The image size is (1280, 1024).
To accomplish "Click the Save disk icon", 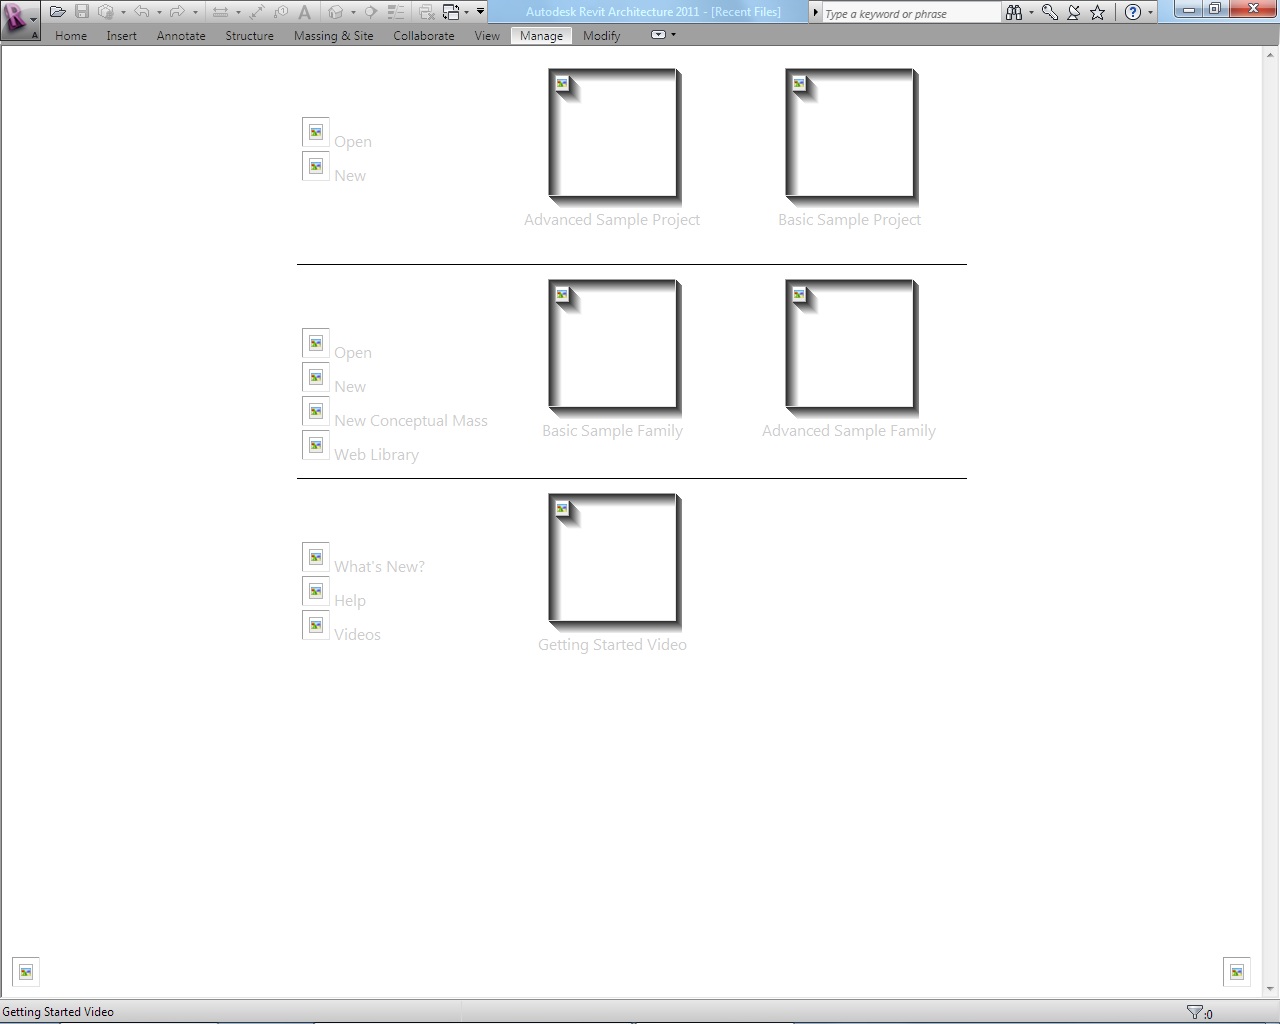I will (82, 12).
